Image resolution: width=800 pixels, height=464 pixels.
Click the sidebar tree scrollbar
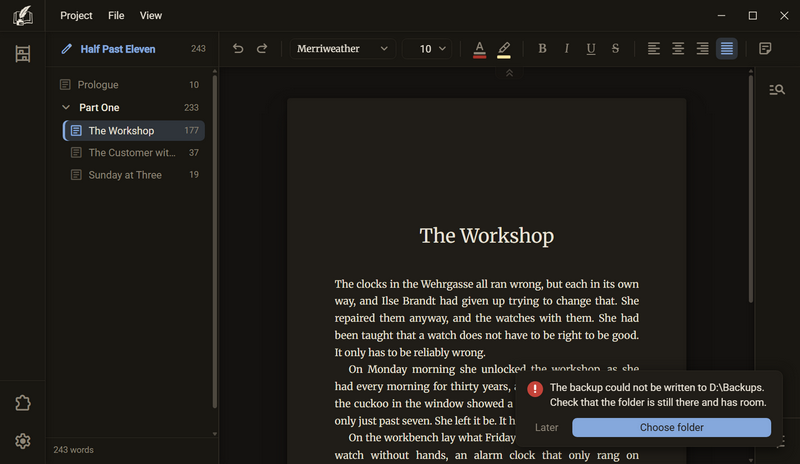point(214,242)
